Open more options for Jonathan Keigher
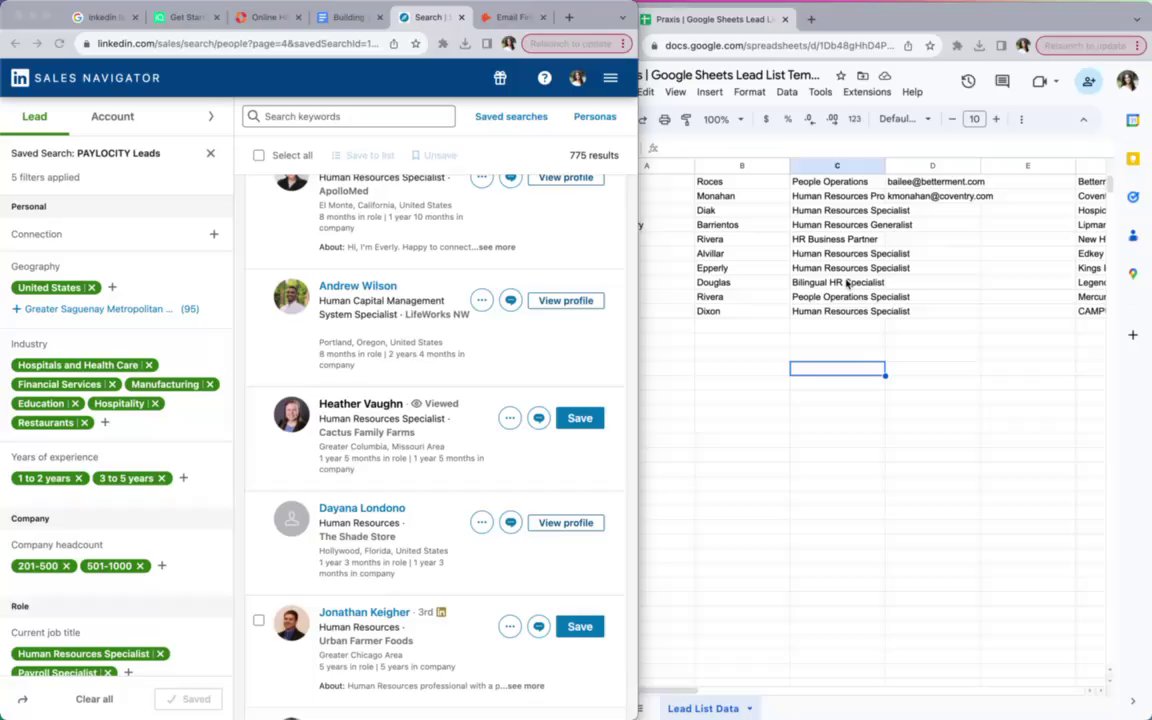 (510, 627)
